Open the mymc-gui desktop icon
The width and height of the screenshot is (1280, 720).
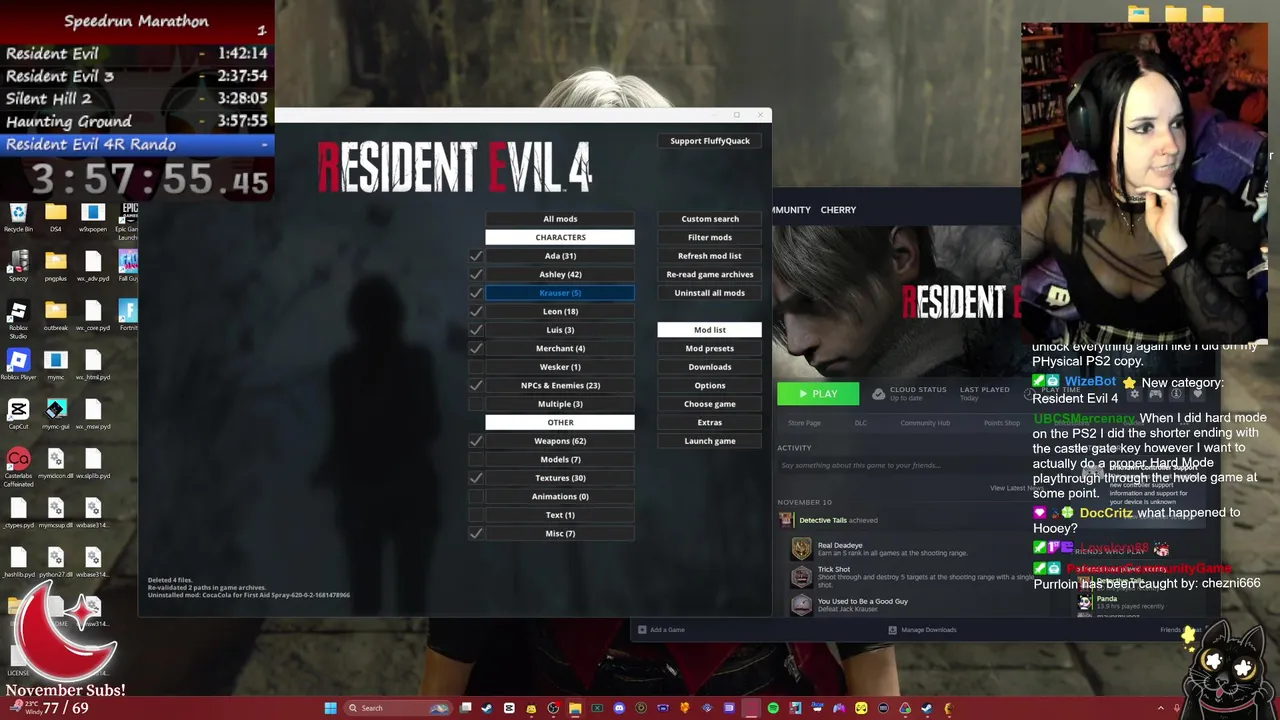pyautogui.click(x=56, y=414)
